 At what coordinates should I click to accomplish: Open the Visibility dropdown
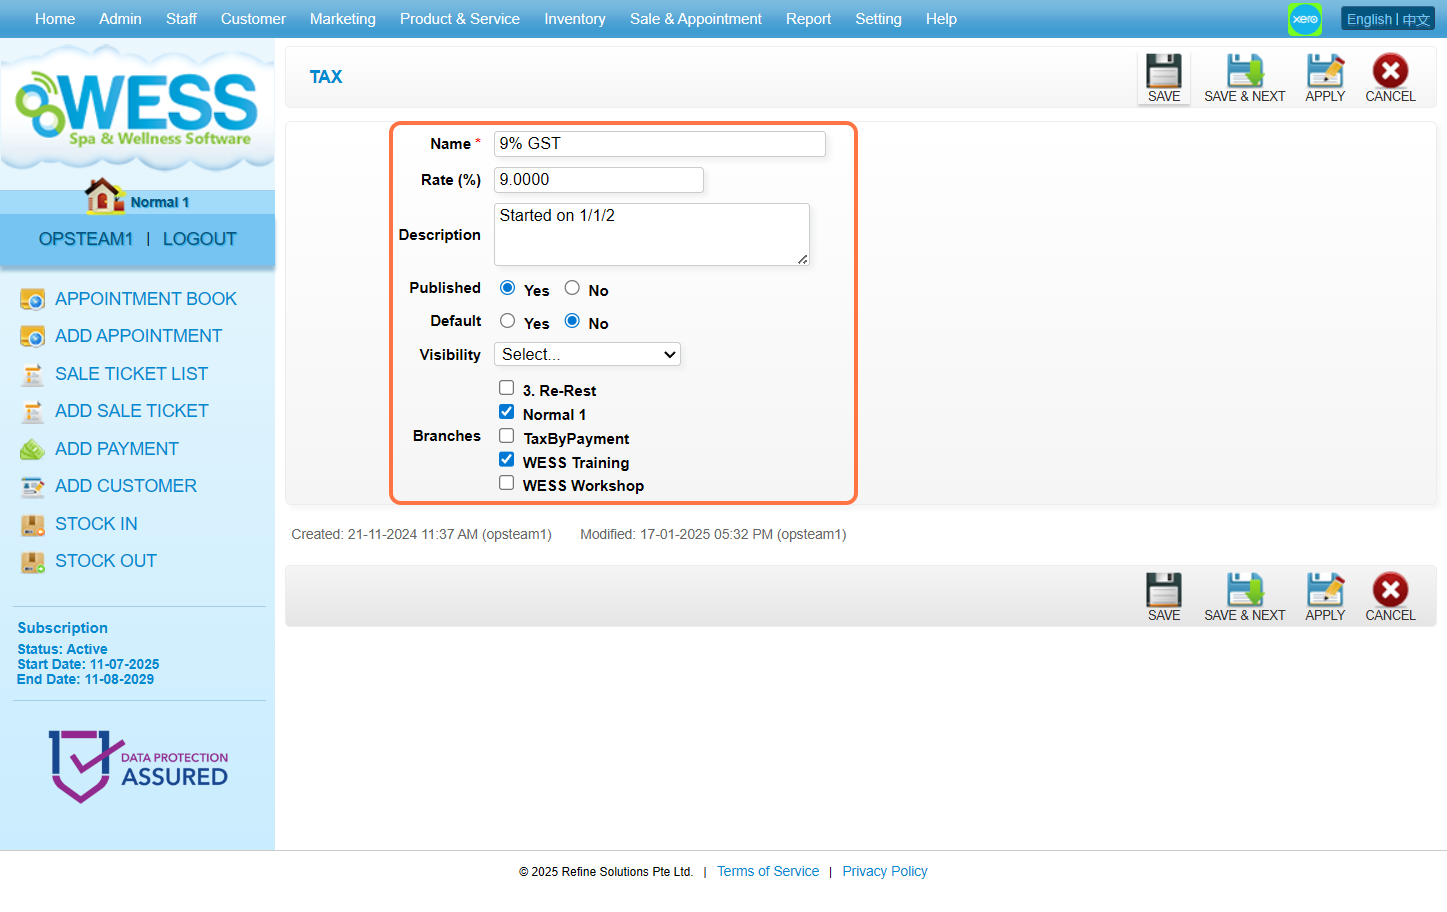[587, 355]
